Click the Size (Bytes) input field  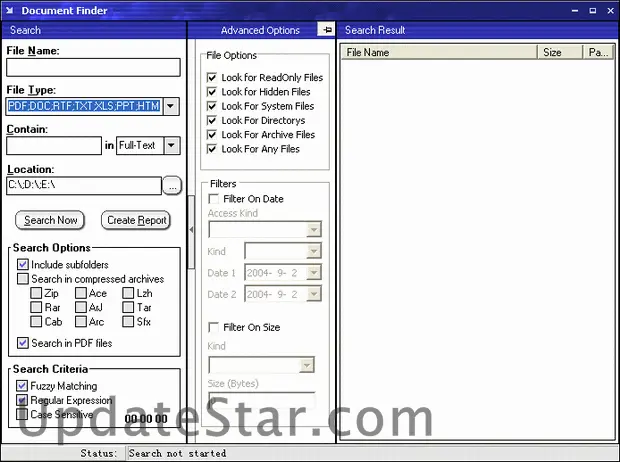pyautogui.click(x=262, y=401)
